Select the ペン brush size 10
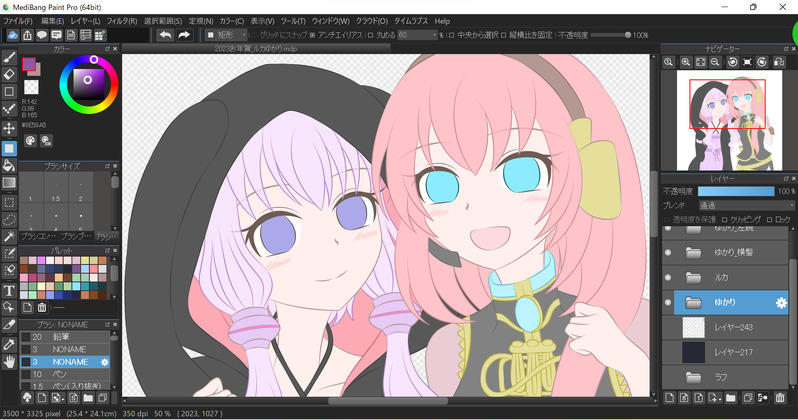 coord(65,374)
